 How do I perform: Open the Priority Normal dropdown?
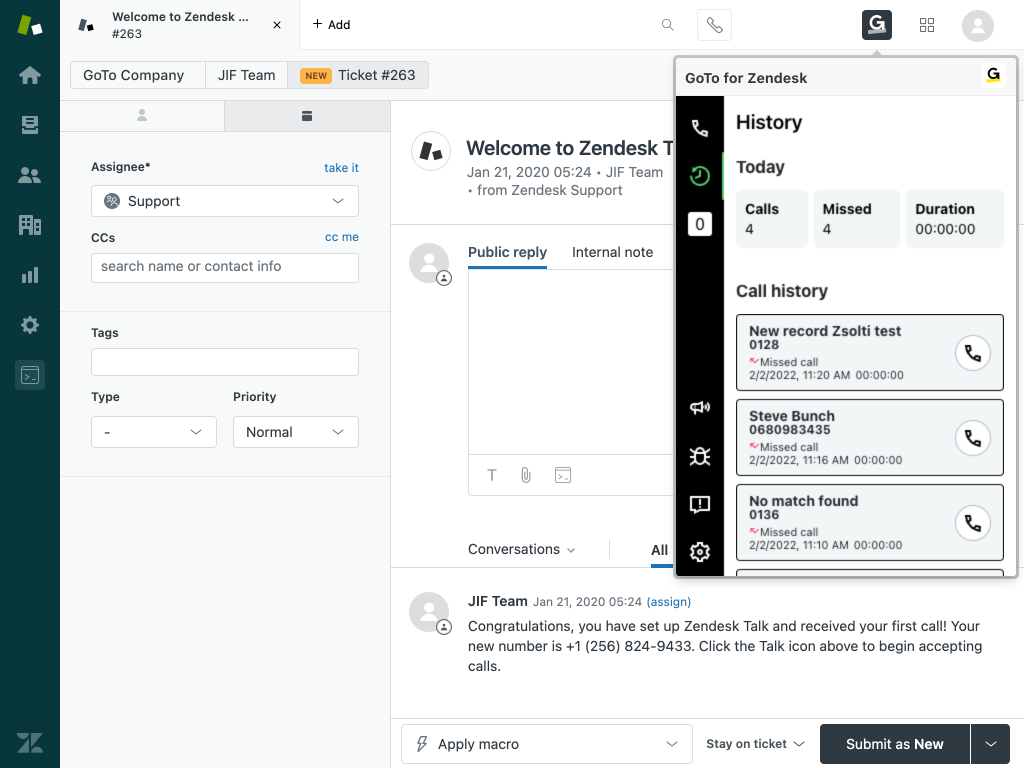(x=295, y=432)
